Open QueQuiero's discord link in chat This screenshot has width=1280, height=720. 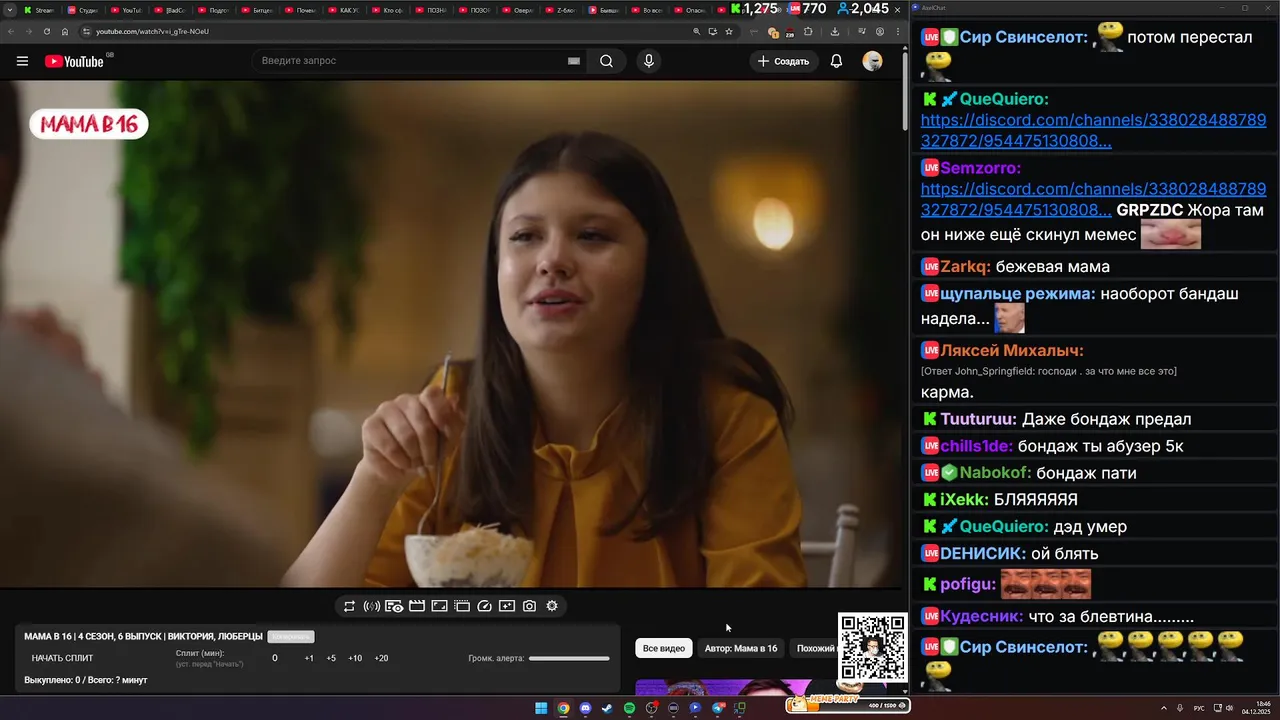pos(1093,130)
